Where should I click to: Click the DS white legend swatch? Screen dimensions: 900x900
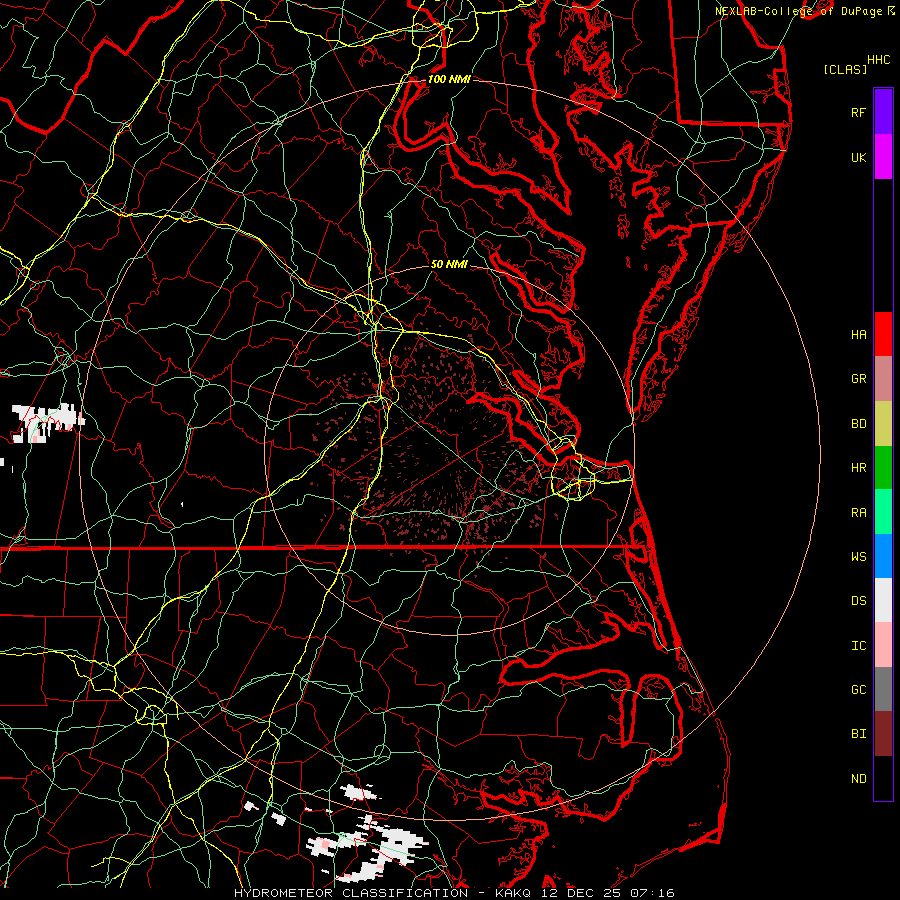coord(883,600)
